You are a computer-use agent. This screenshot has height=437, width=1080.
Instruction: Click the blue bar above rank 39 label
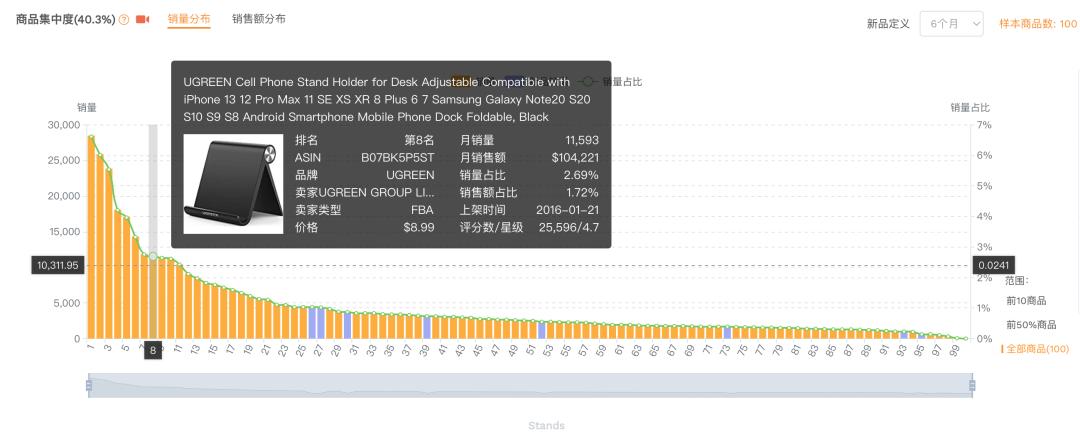coord(427,328)
